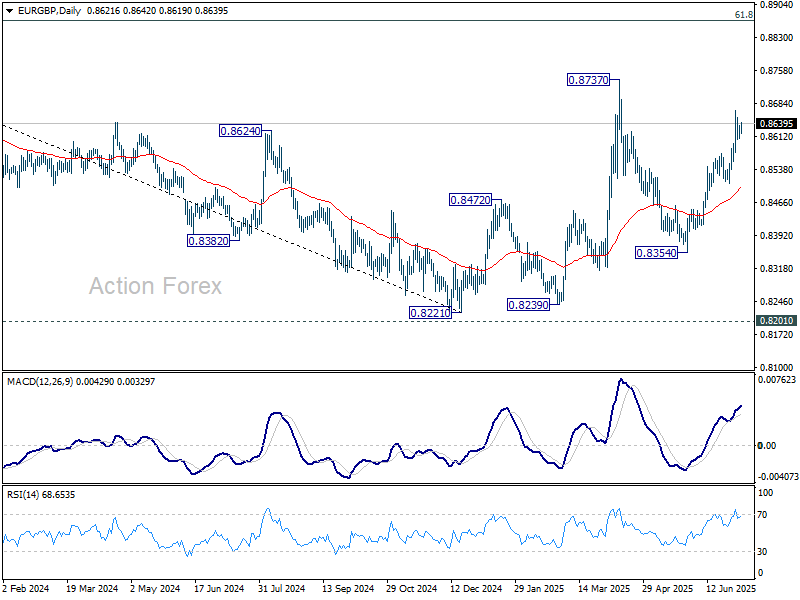Click the 0.81000 price axis value

click(x=776, y=367)
